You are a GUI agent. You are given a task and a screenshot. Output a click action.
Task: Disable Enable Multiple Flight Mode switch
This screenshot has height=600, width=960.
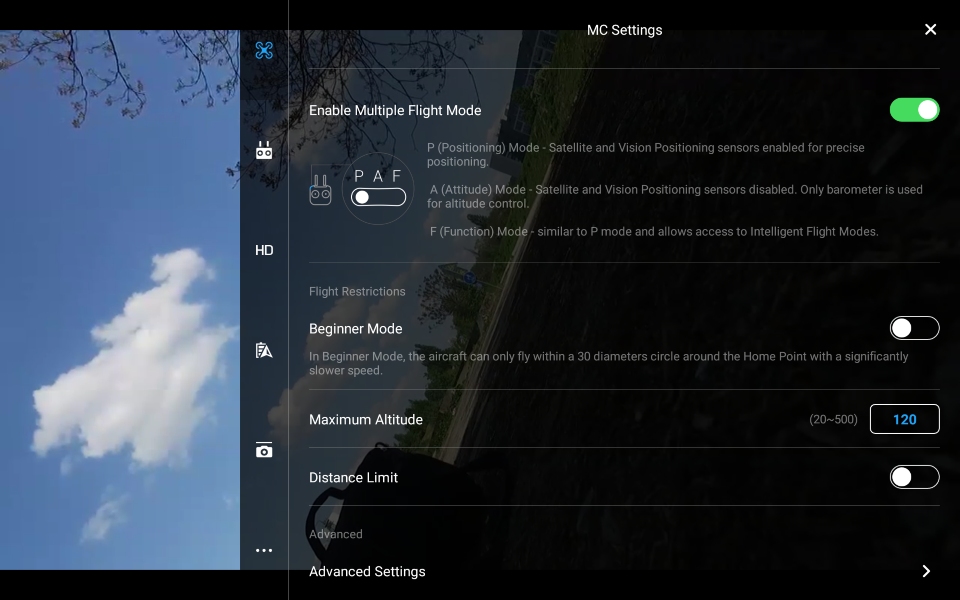point(914,110)
